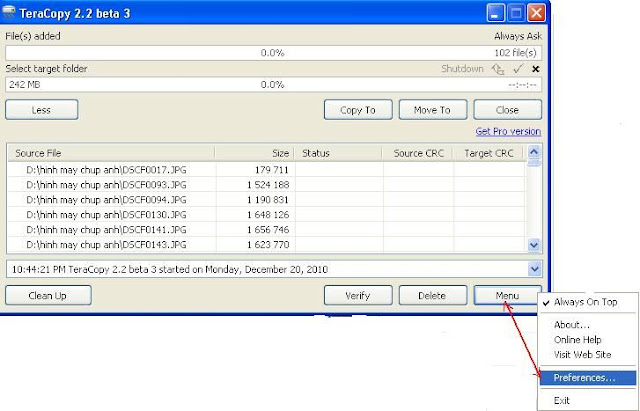Click the Clean Up button
This screenshot has width=640, height=411.
point(48,295)
